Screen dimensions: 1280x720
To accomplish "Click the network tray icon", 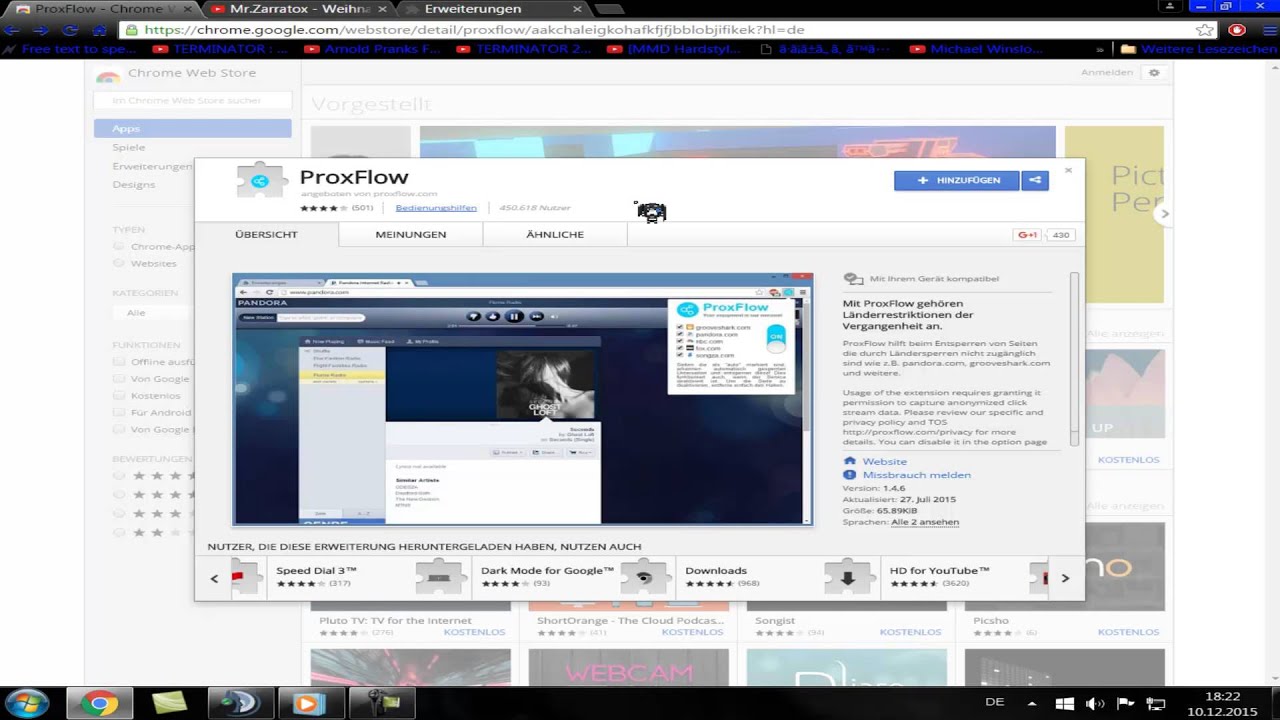I will click(x=1155, y=703).
